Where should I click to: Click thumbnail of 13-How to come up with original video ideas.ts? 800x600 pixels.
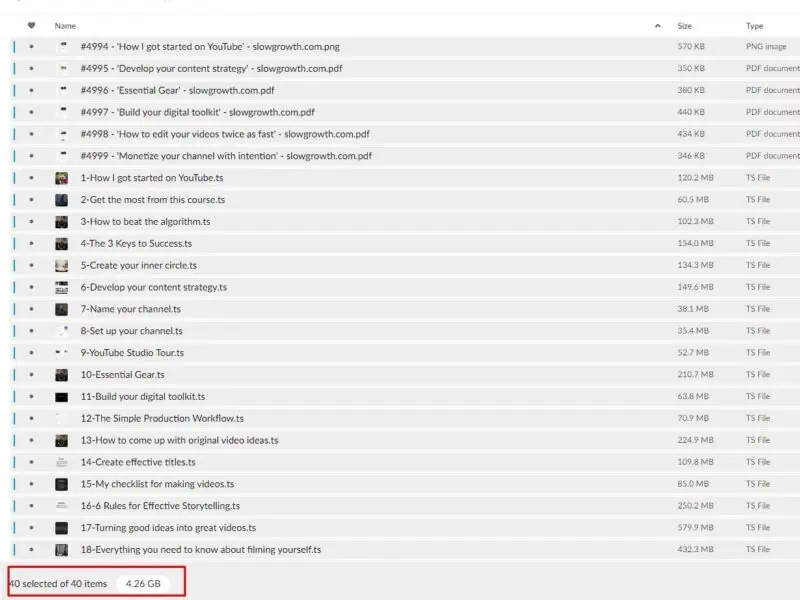pos(62,440)
